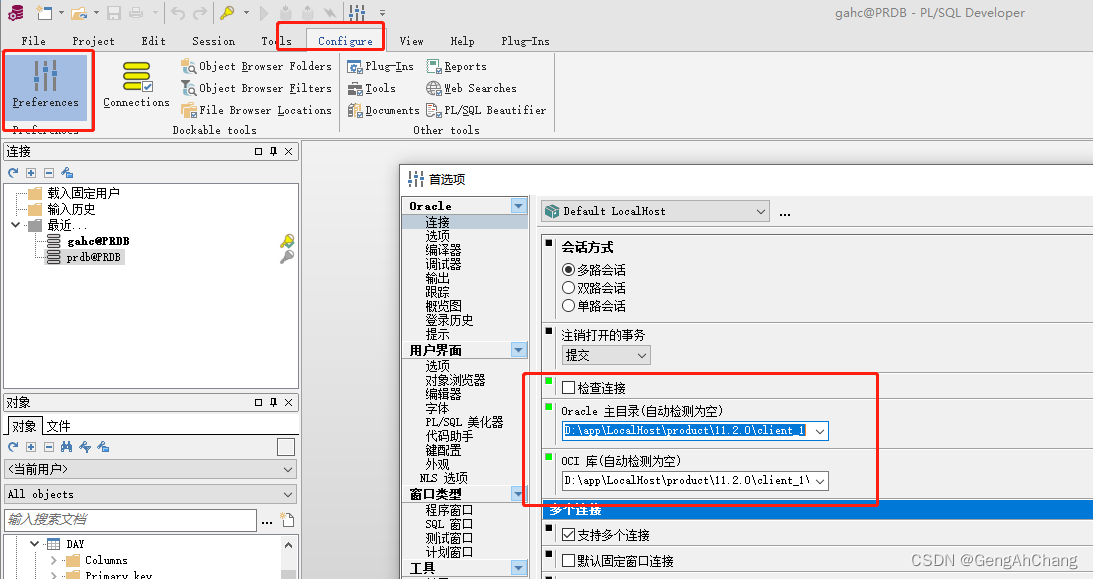Click the Log on key icon
This screenshot has width=1093, height=579.
pos(227,13)
